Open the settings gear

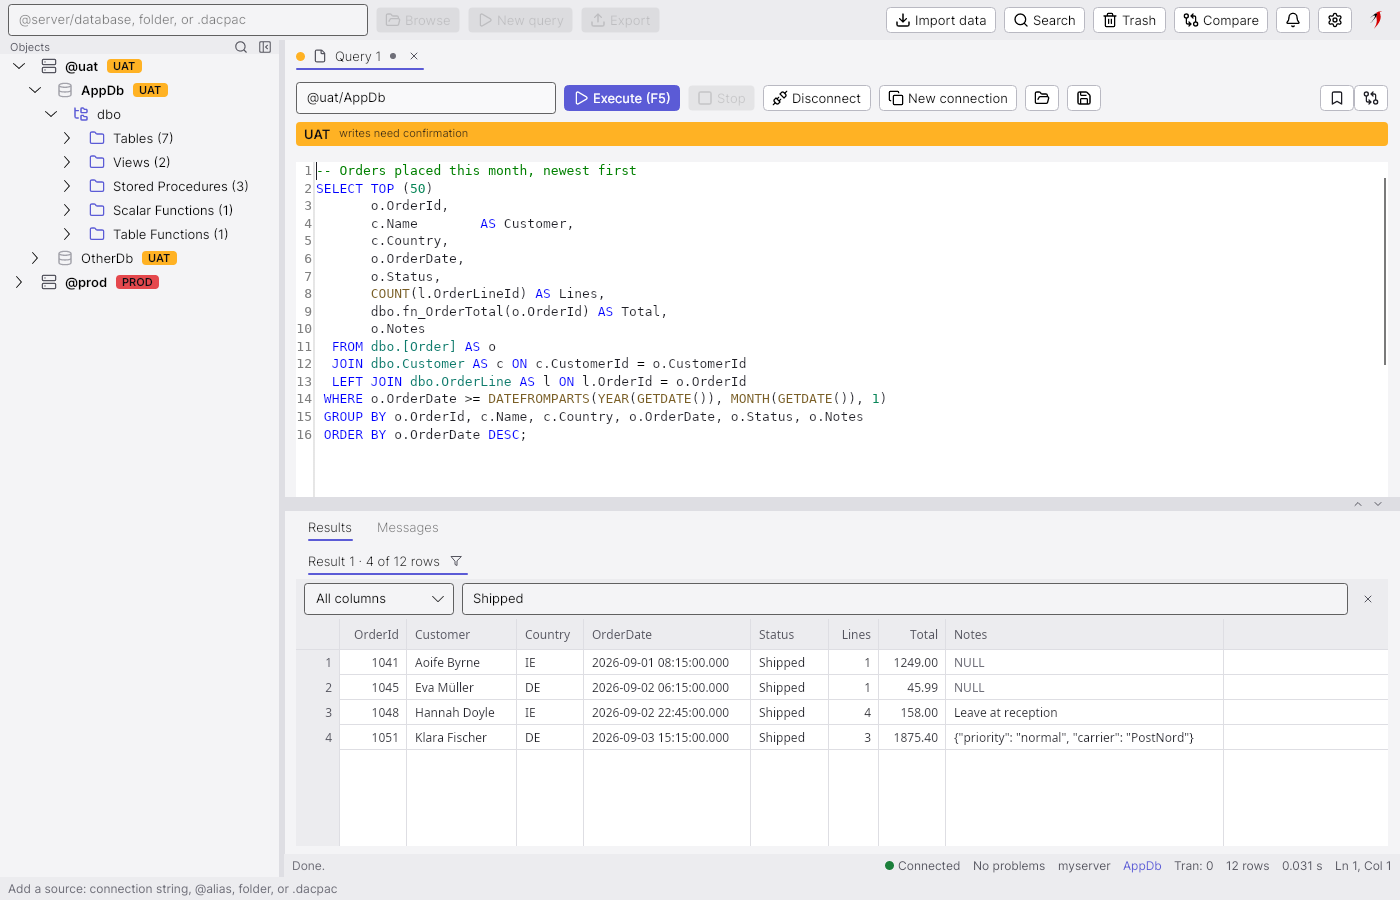(1335, 20)
